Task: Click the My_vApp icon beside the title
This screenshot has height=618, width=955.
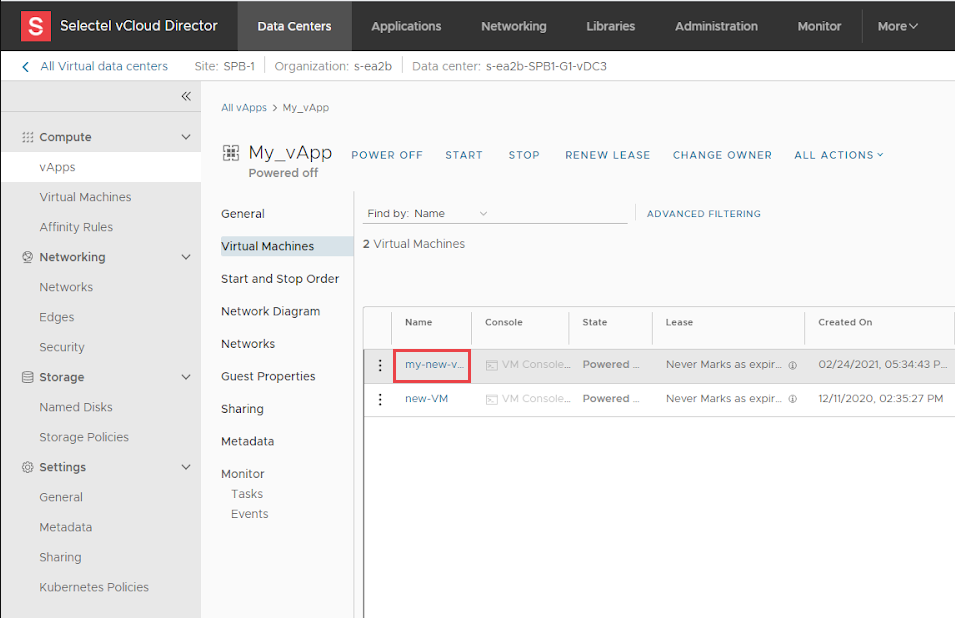Action: click(x=231, y=153)
